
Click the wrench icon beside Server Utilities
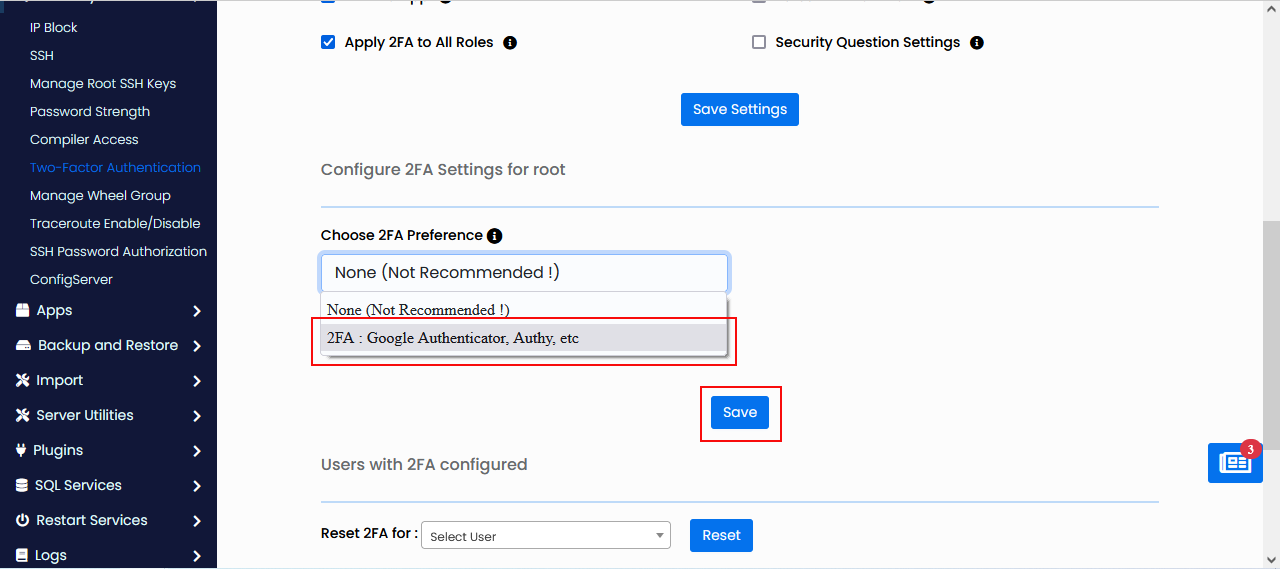pos(22,415)
